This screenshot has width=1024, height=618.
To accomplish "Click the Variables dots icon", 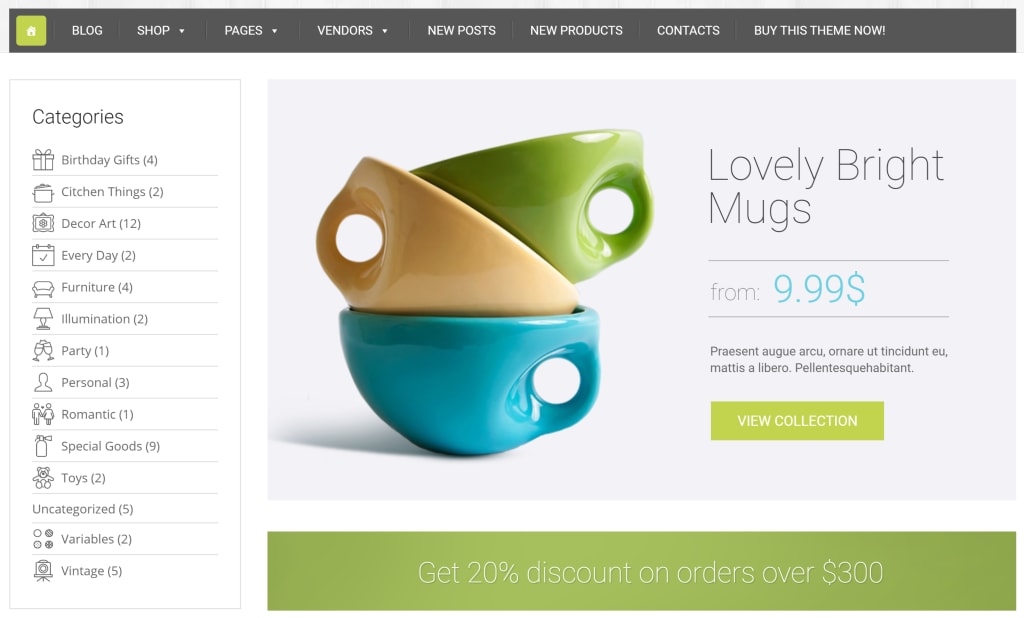I will (x=43, y=539).
